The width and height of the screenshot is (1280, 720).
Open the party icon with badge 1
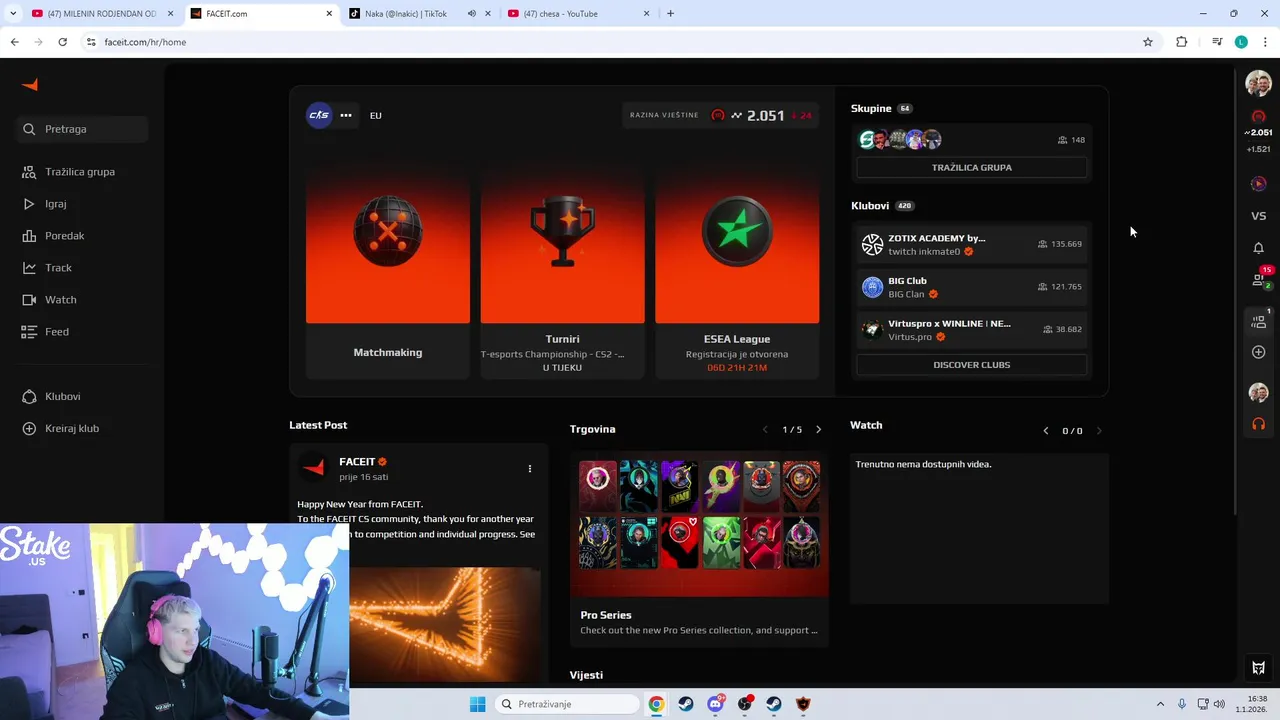1259,321
